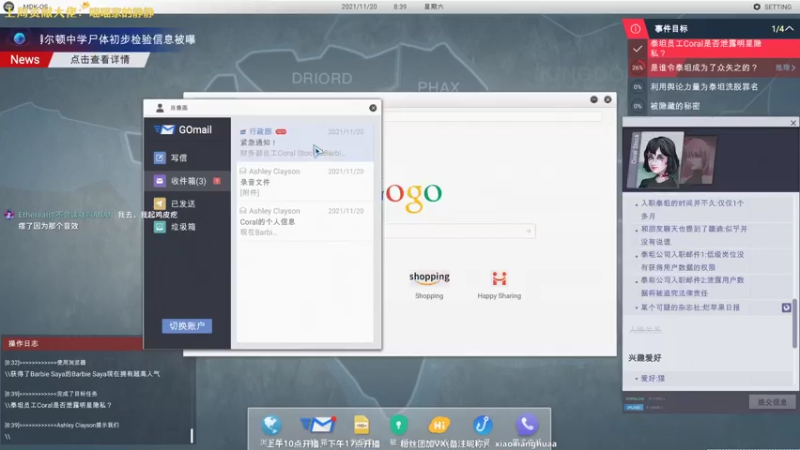
Task: Click 点击查看详情 news details button
Action: pyautogui.click(x=100, y=60)
